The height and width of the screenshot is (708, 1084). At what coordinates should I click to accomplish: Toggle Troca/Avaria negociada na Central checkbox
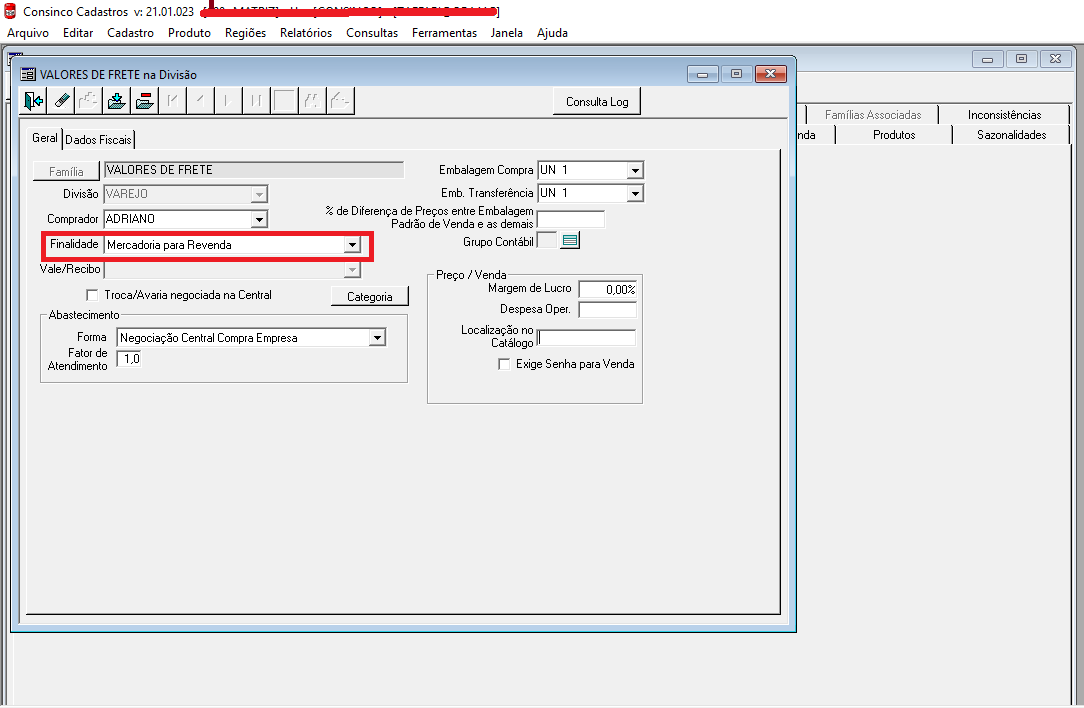tap(92, 295)
